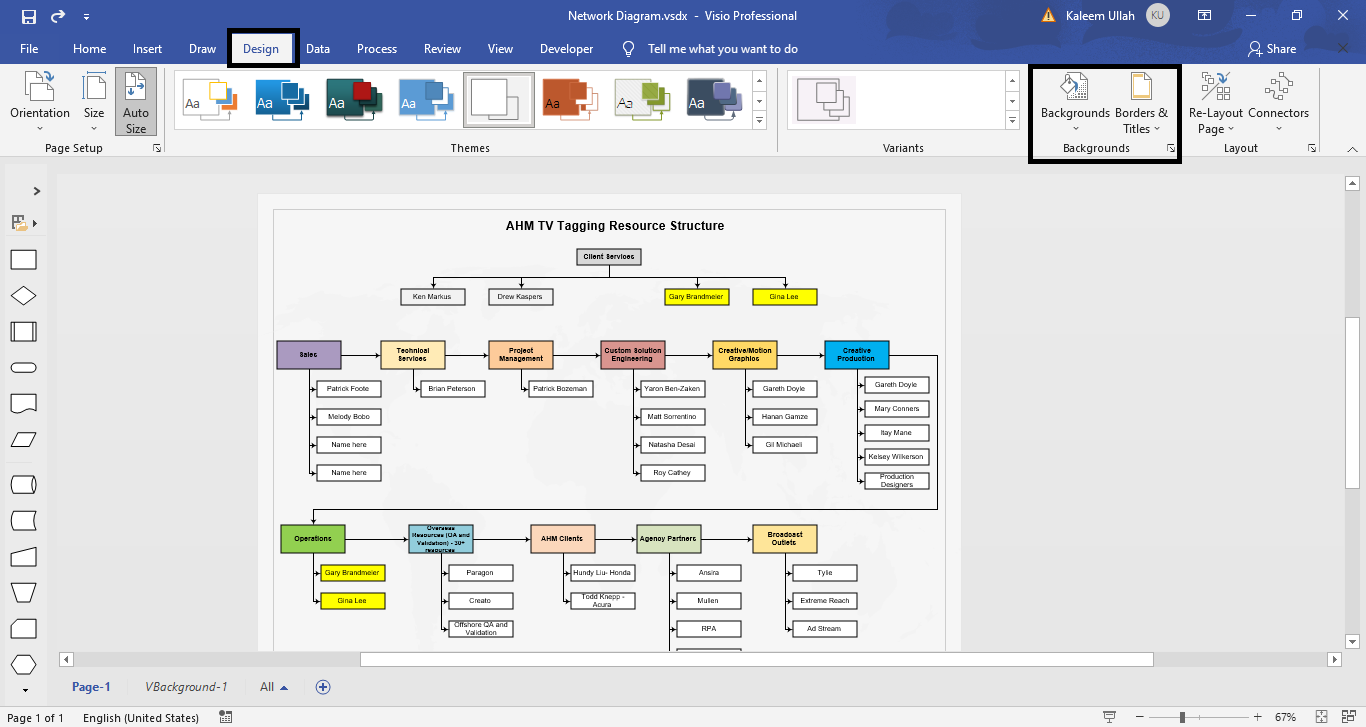Select the rectangle shape in the Shapes sidebar
This screenshot has width=1366, height=727.
click(x=23, y=259)
